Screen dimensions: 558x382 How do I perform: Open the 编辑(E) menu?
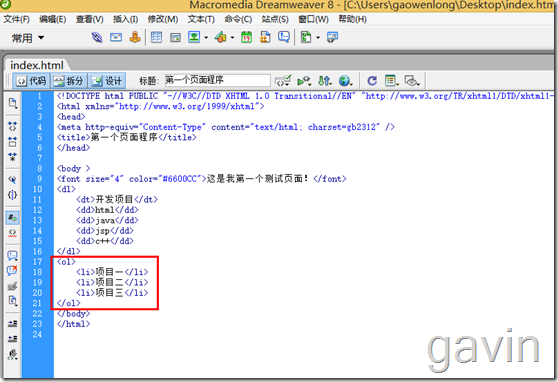53,19
